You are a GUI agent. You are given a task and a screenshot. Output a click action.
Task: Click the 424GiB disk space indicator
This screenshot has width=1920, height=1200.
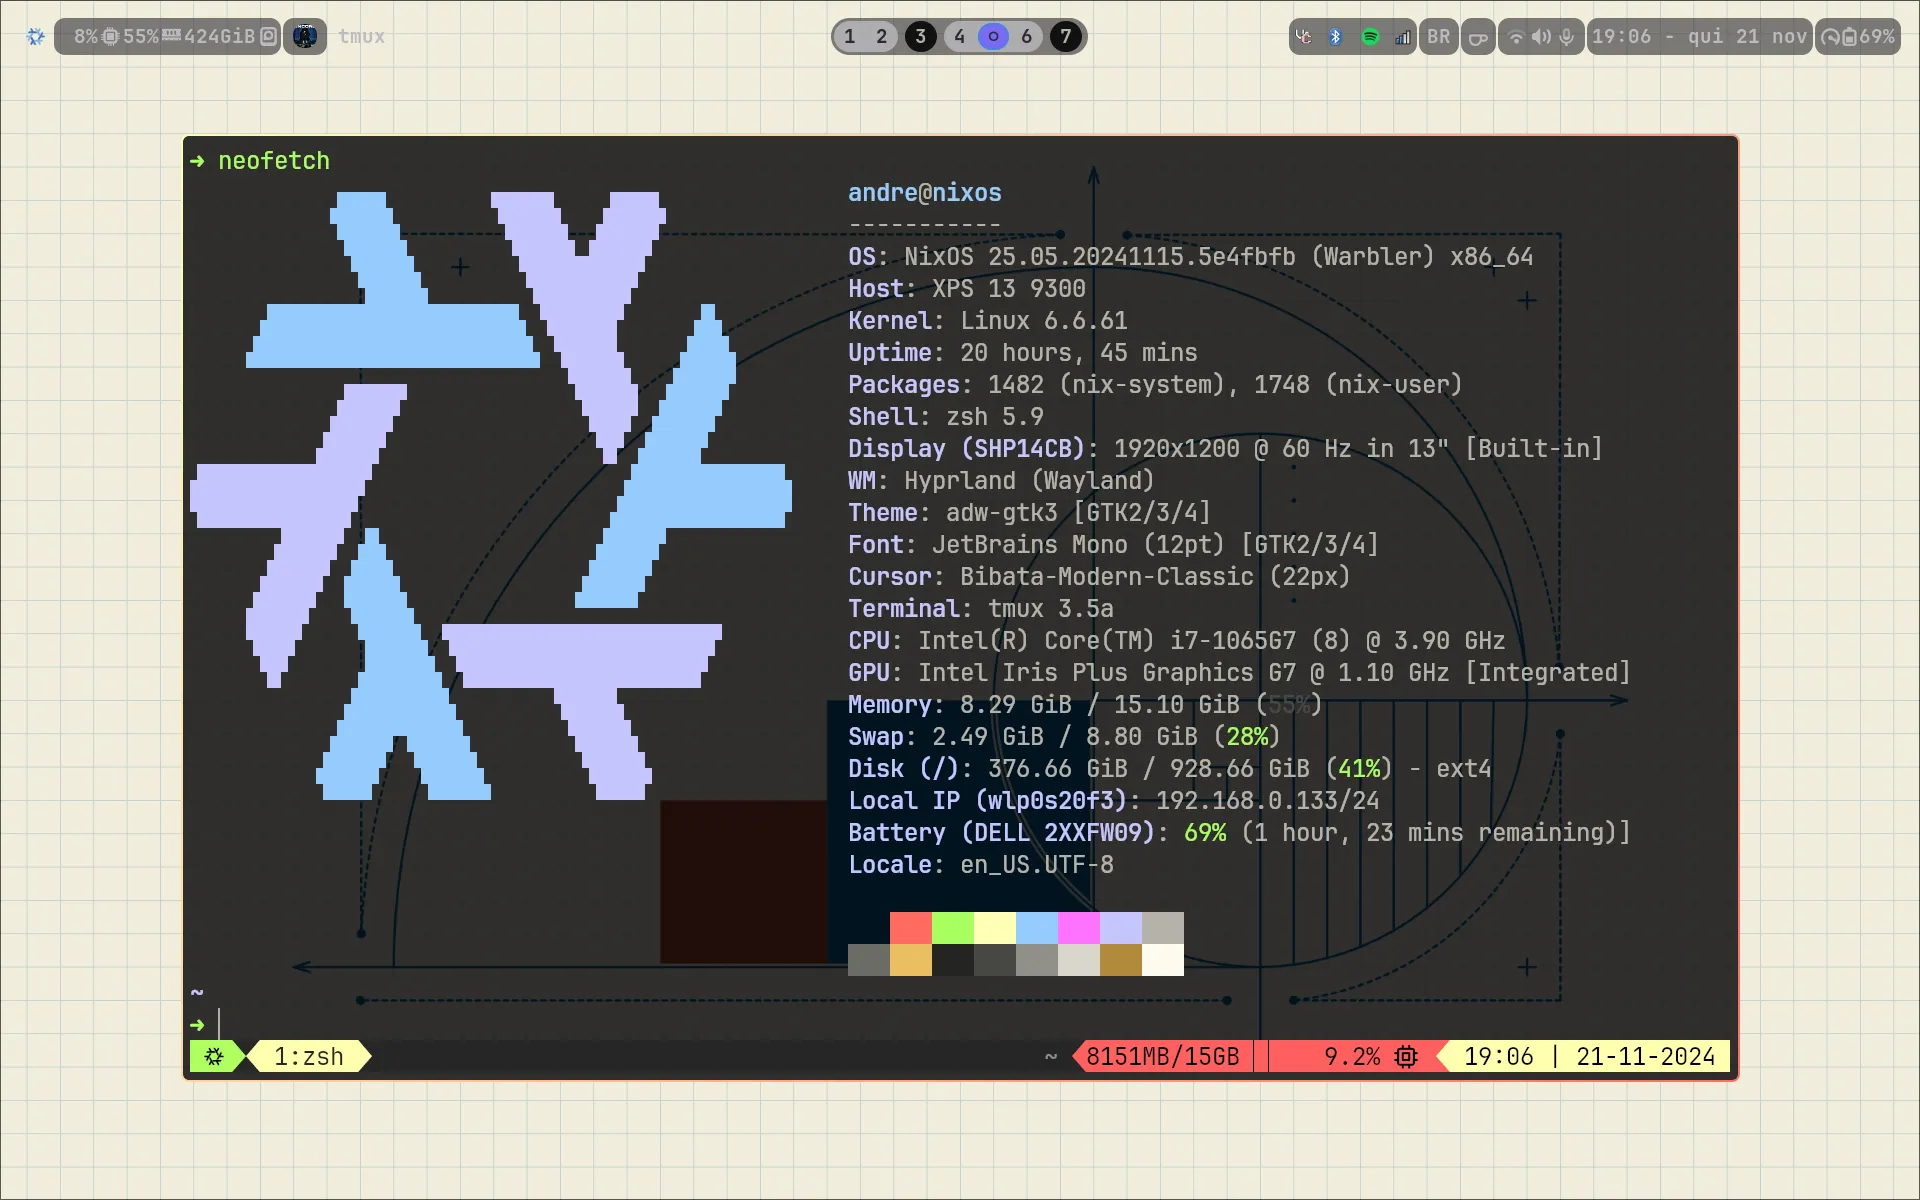[x=230, y=37]
